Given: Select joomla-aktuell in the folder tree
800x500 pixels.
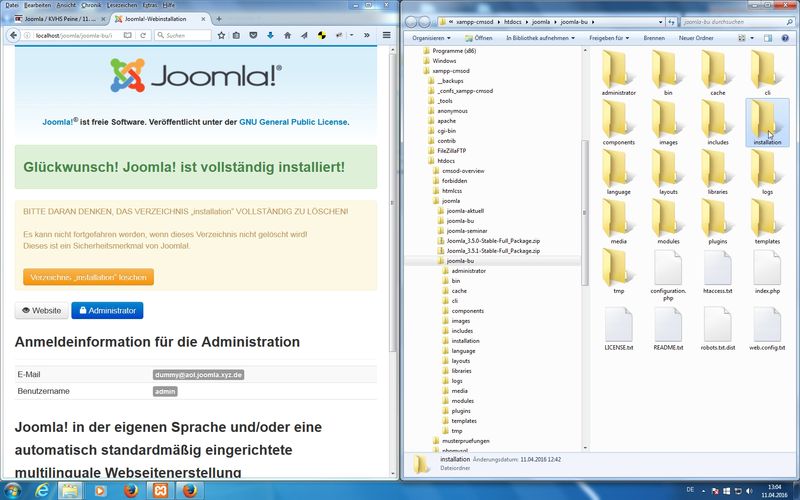Looking at the screenshot, I should pyautogui.click(x=465, y=211).
